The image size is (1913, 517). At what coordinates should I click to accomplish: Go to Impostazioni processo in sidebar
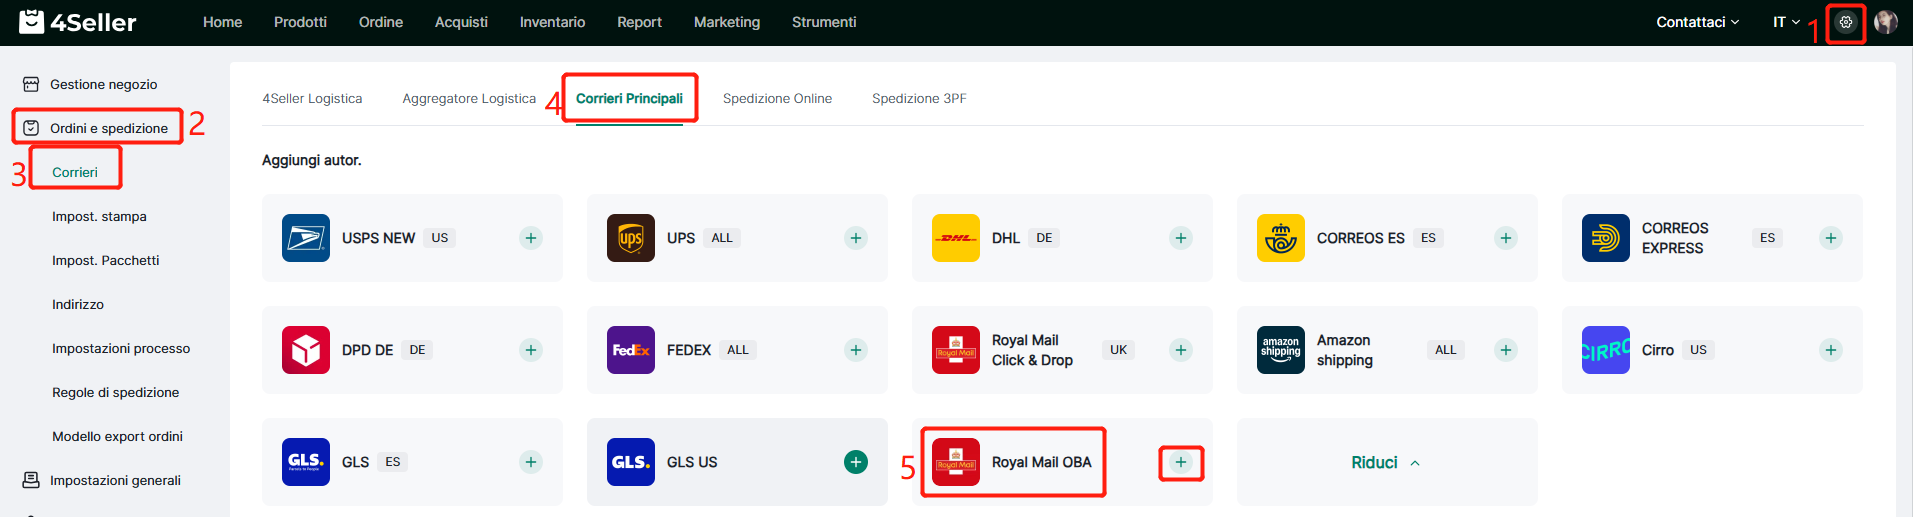click(x=121, y=348)
